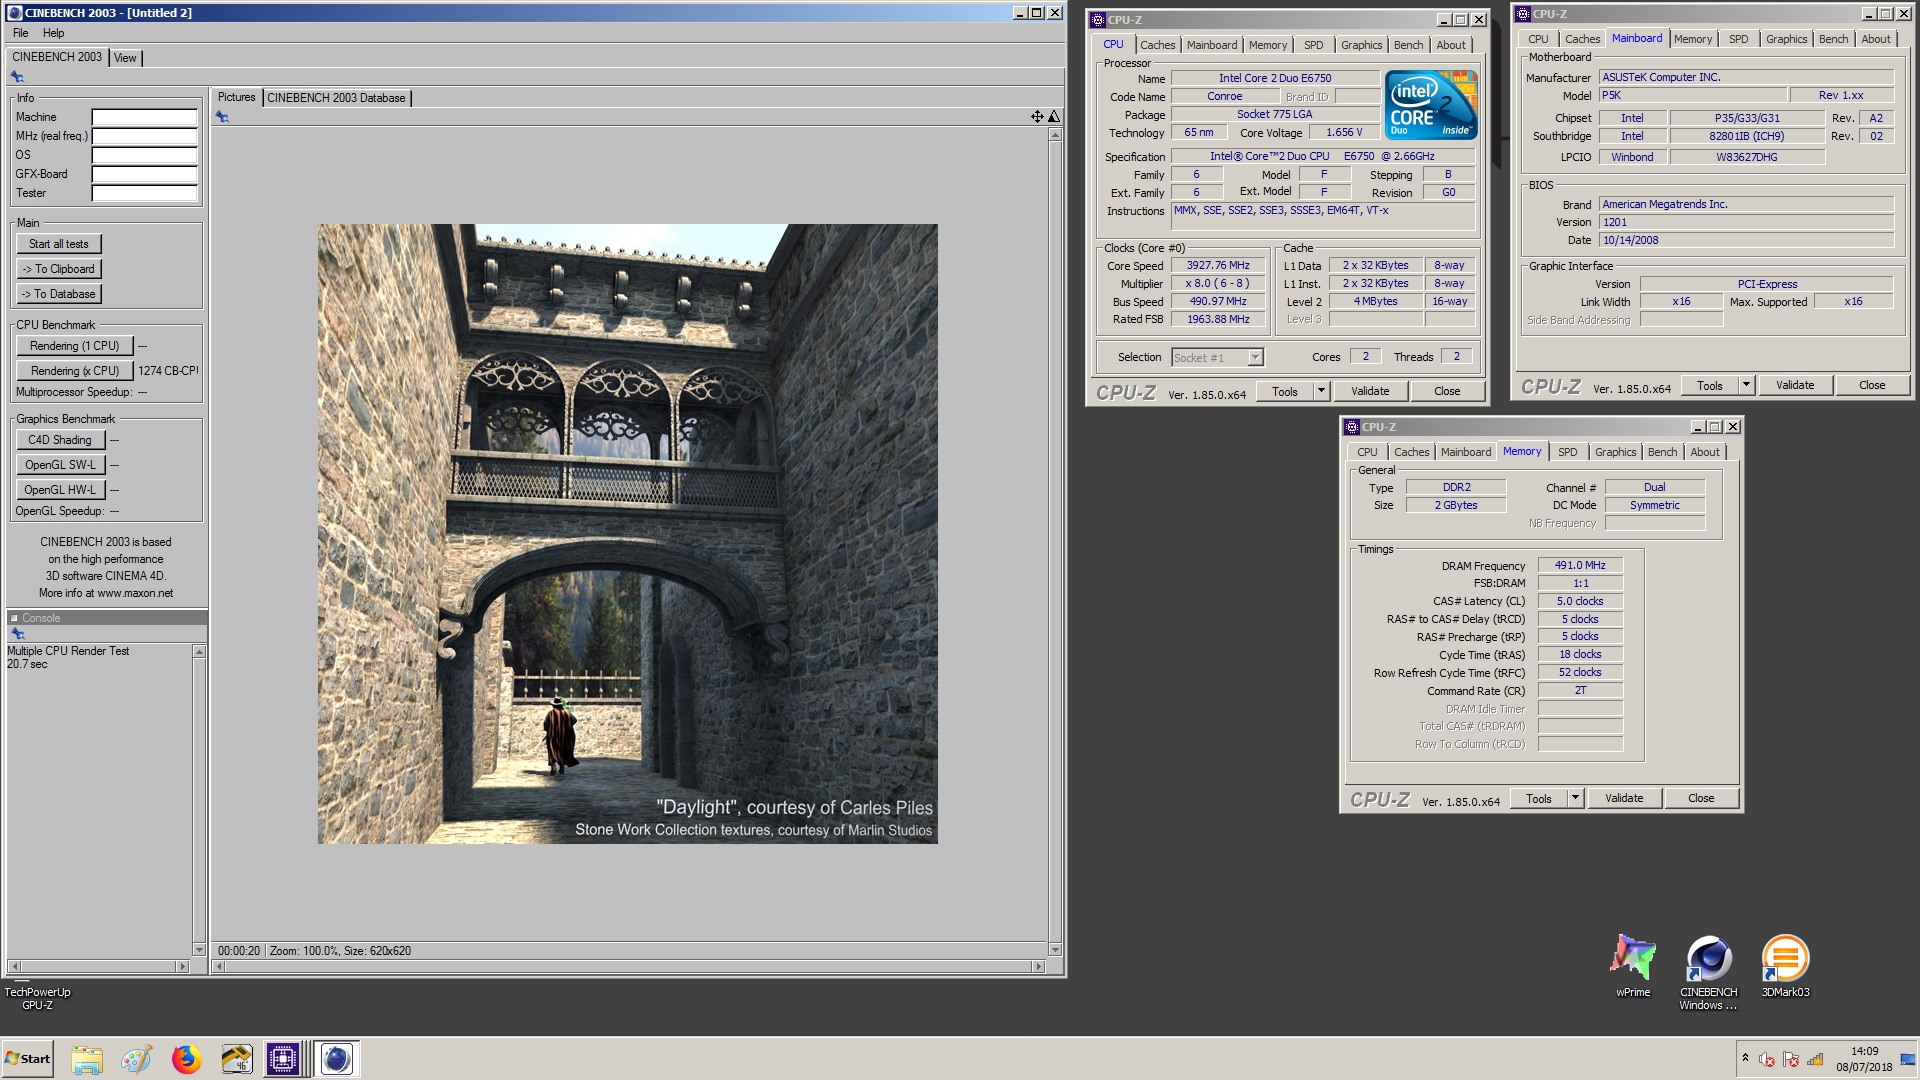This screenshot has width=1920, height=1080.
Task: Click the Intel Core 2 Duo logo
Action: click(1430, 105)
